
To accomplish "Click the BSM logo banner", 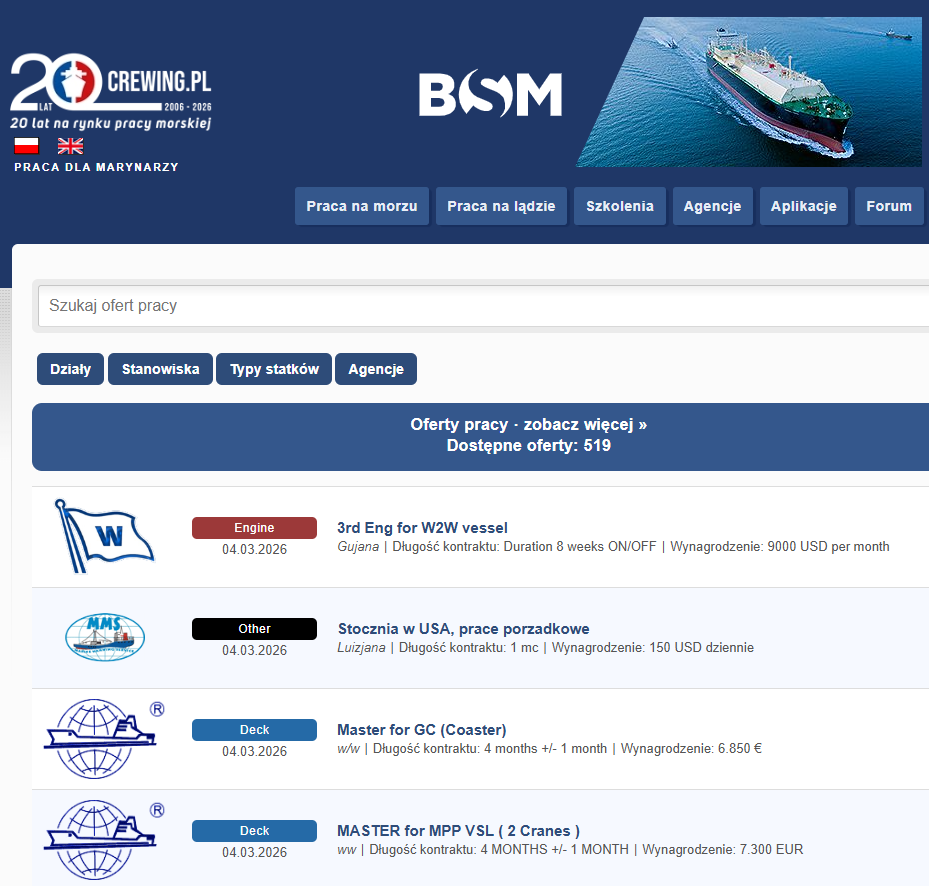I will tap(490, 95).
